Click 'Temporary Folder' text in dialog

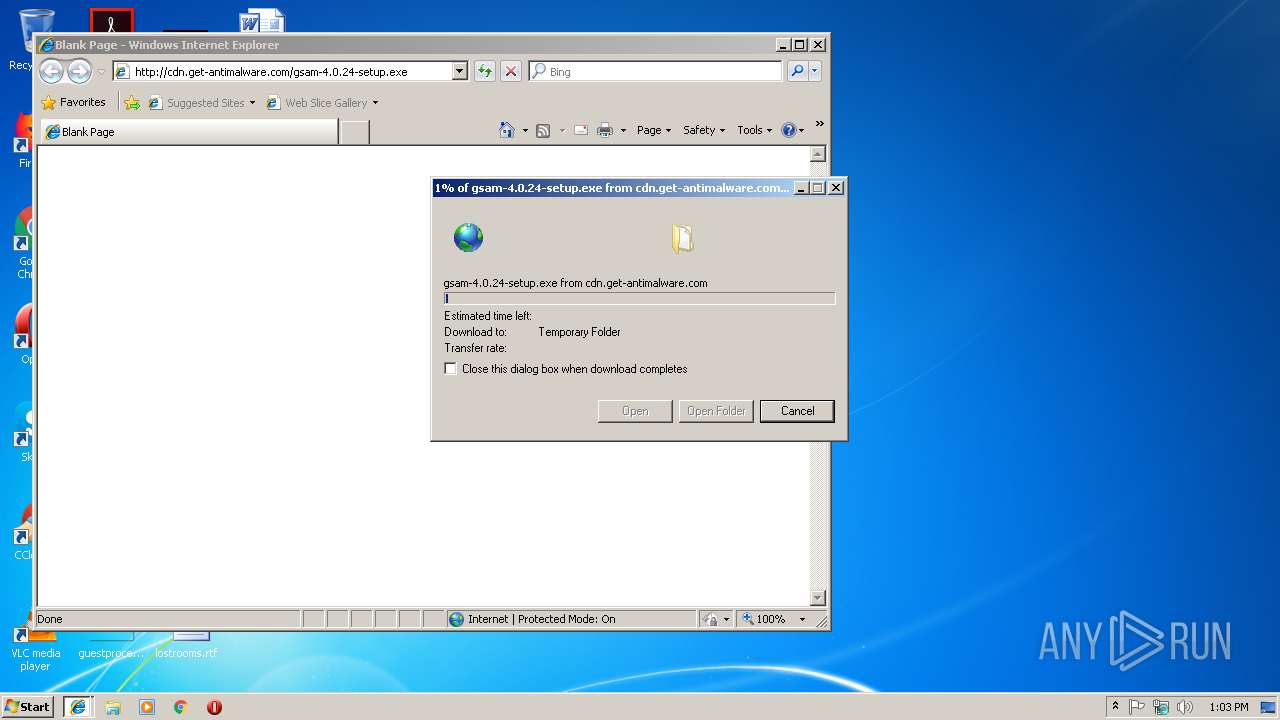579,332
